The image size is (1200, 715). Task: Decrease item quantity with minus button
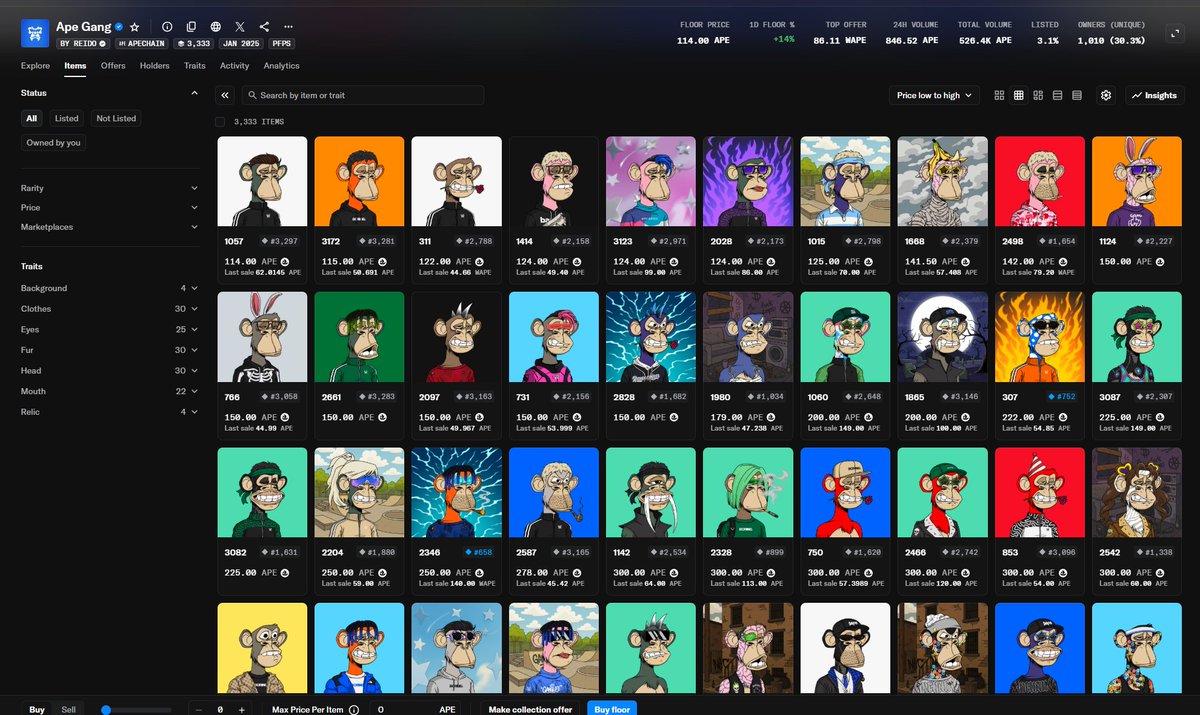point(199,709)
